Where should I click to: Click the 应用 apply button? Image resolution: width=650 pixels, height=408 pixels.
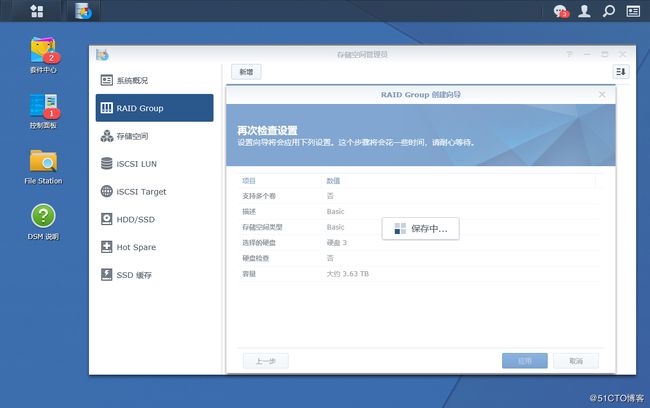click(524, 361)
